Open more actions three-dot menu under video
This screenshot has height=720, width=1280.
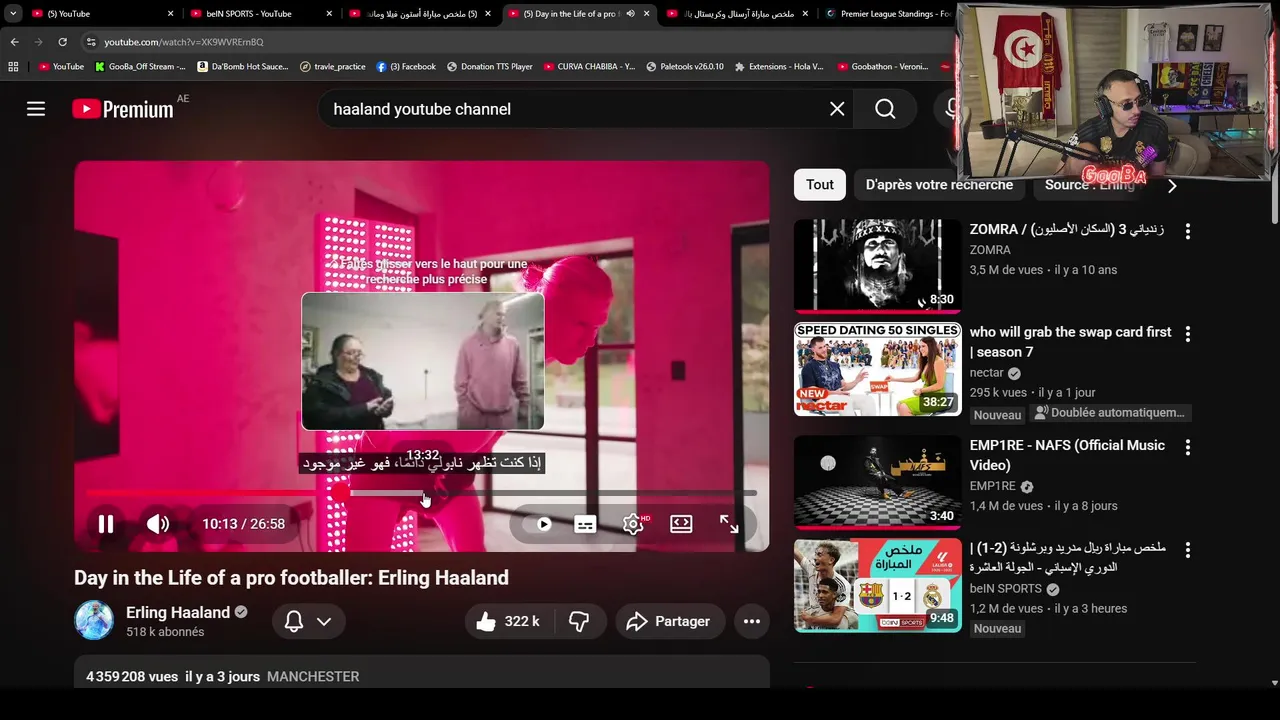(752, 621)
